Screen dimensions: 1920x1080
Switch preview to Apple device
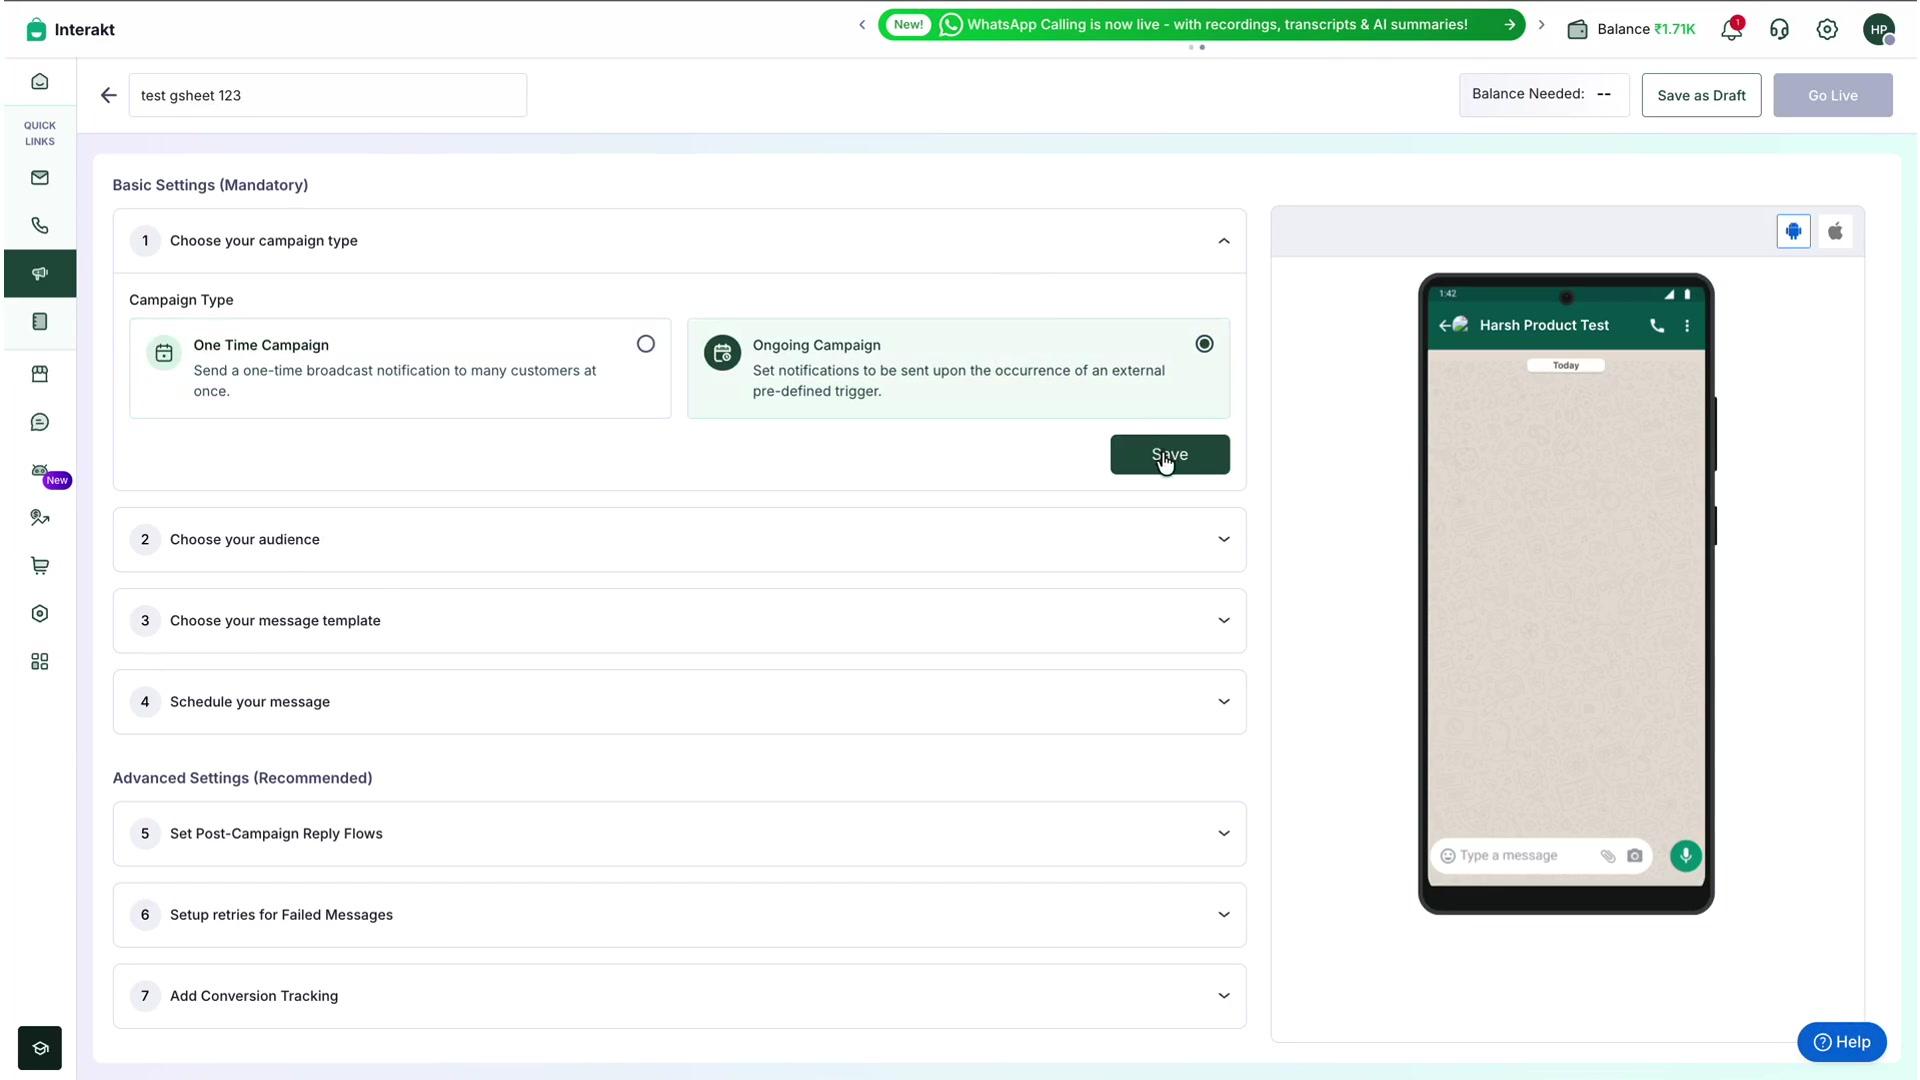(1836, 231)
